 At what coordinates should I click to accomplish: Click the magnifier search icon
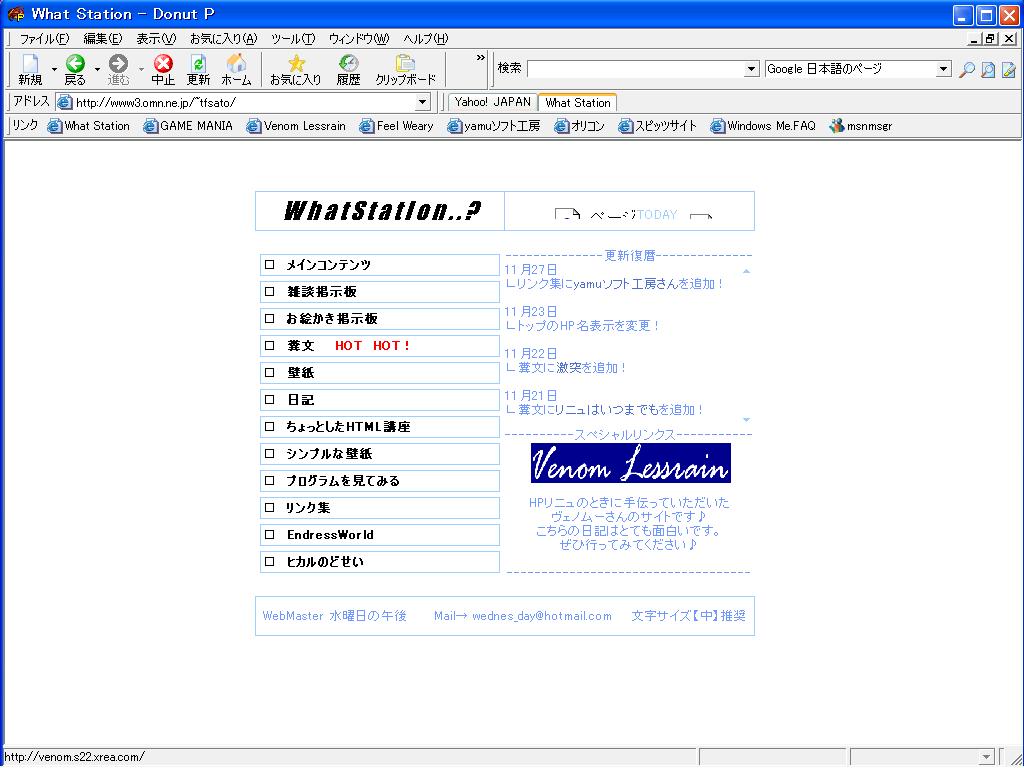966,70
